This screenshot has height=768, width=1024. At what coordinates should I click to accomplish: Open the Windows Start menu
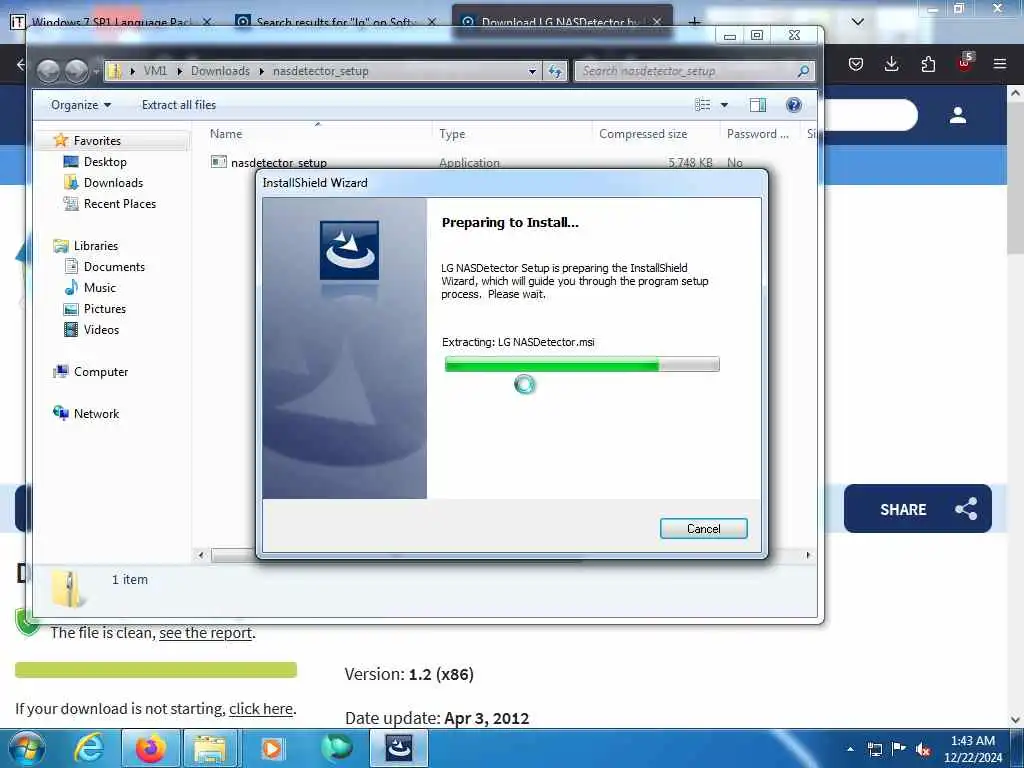tap(27, 748)
